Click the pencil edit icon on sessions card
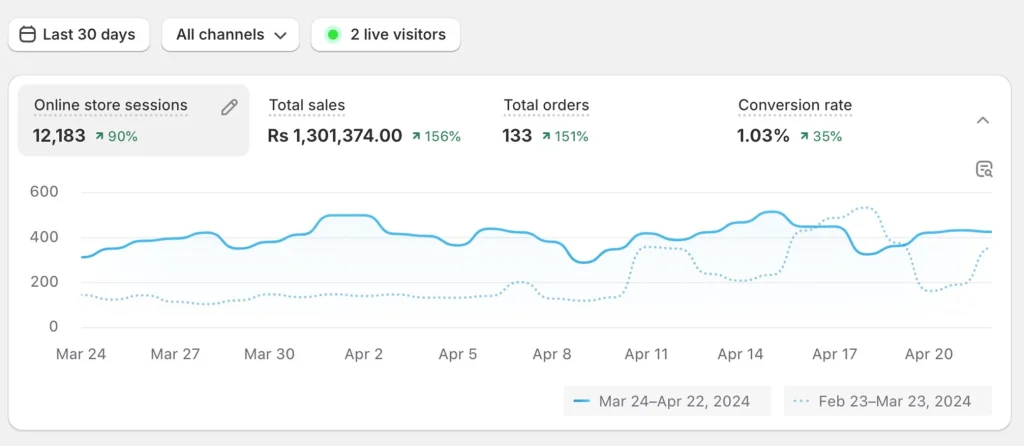Screen dimensions: 1024x446 (x=229, y=107)
